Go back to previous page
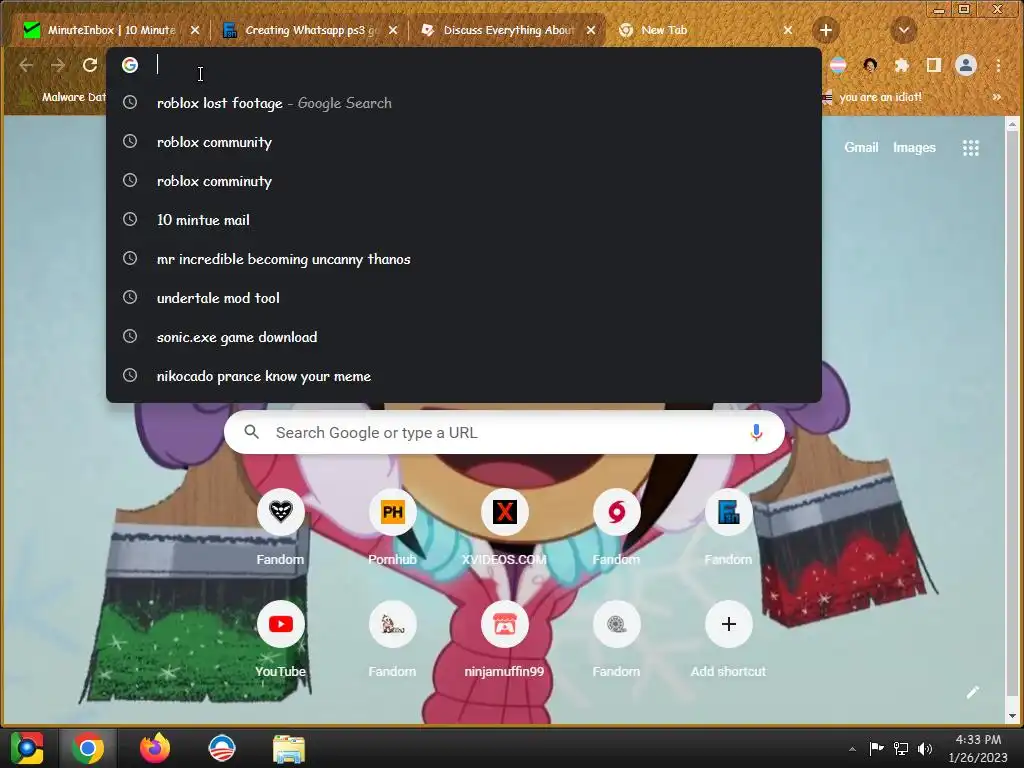Image resolution: width=1024 pixels, height=768 pixels. pyautogui.click(x=26, y=65)
